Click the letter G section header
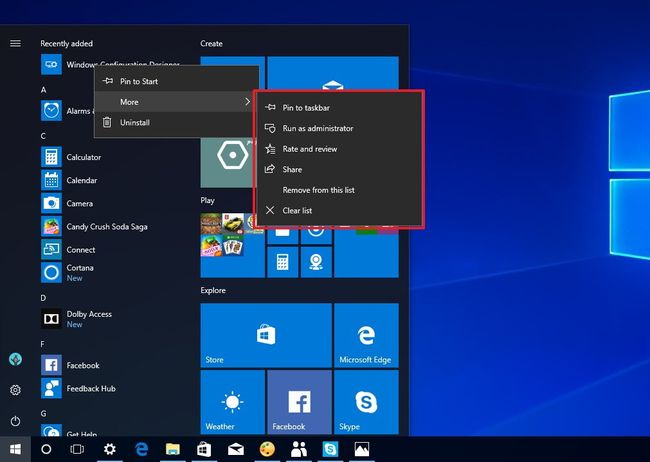 click(x=43, y=413)
